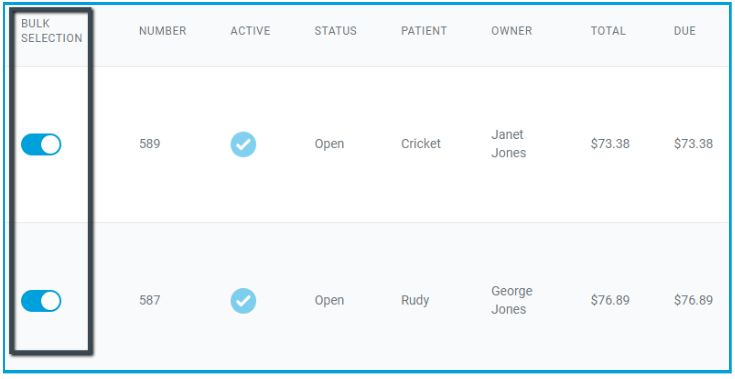Select patient Cricket
This screenshot has width=735, height=379.
[x=421, y=144]
